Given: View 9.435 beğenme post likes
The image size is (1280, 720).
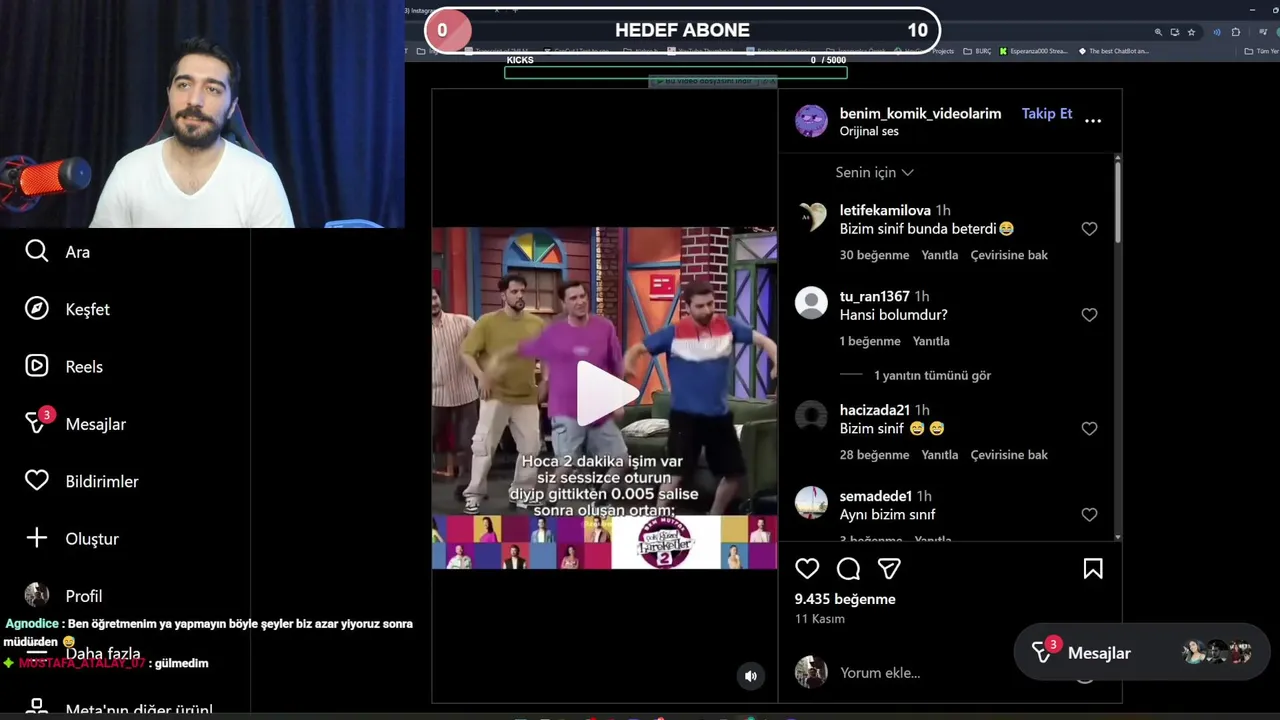Looking at the screenshot, I should point(845,599).
